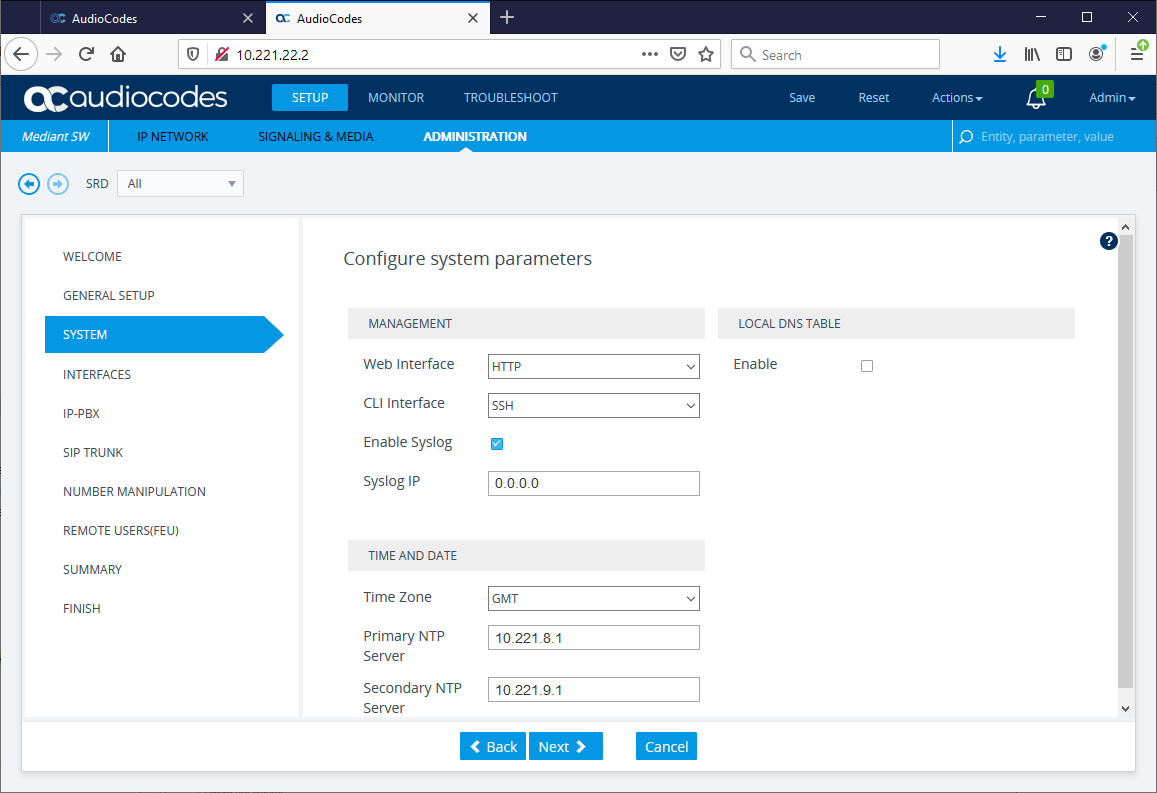Click Save in the top bar

click(802, 98)
